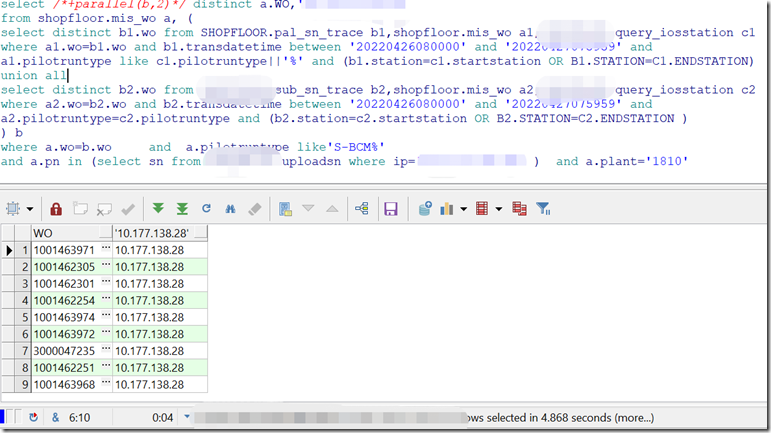Click the grid top-left select-all corner
This screenshot has width=771, height=433.
click(8, 233)
